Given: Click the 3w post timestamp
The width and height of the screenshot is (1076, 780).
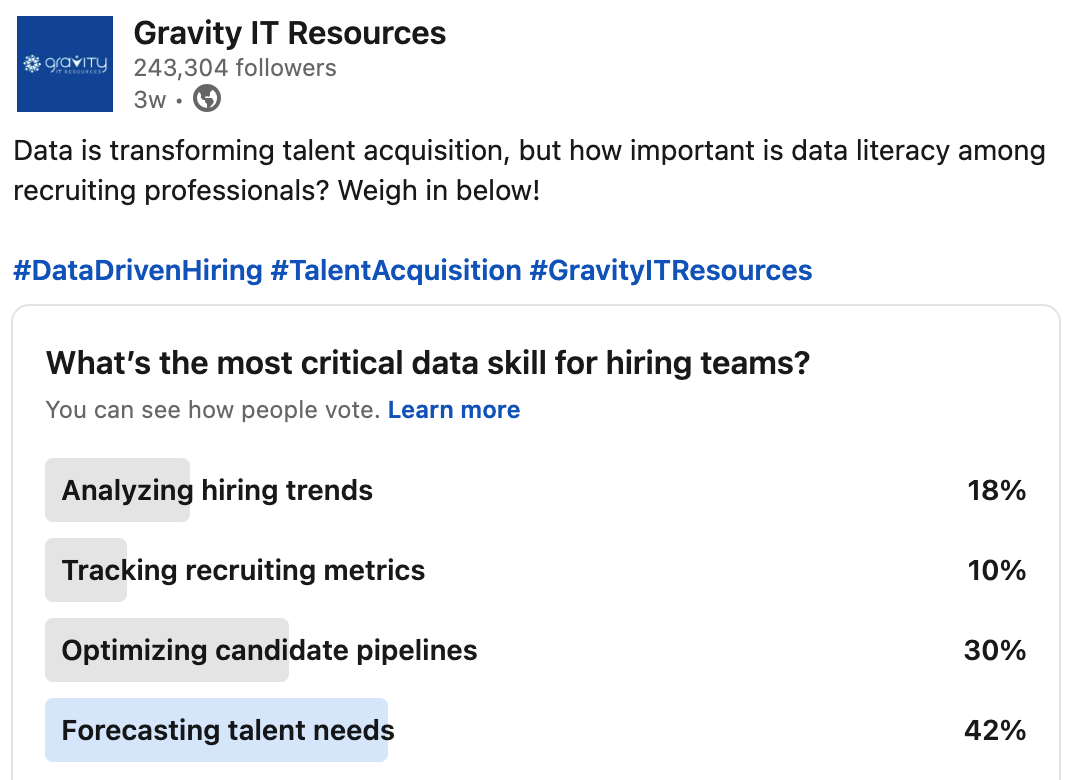Looking at the screenshot, I should [149, 99].
